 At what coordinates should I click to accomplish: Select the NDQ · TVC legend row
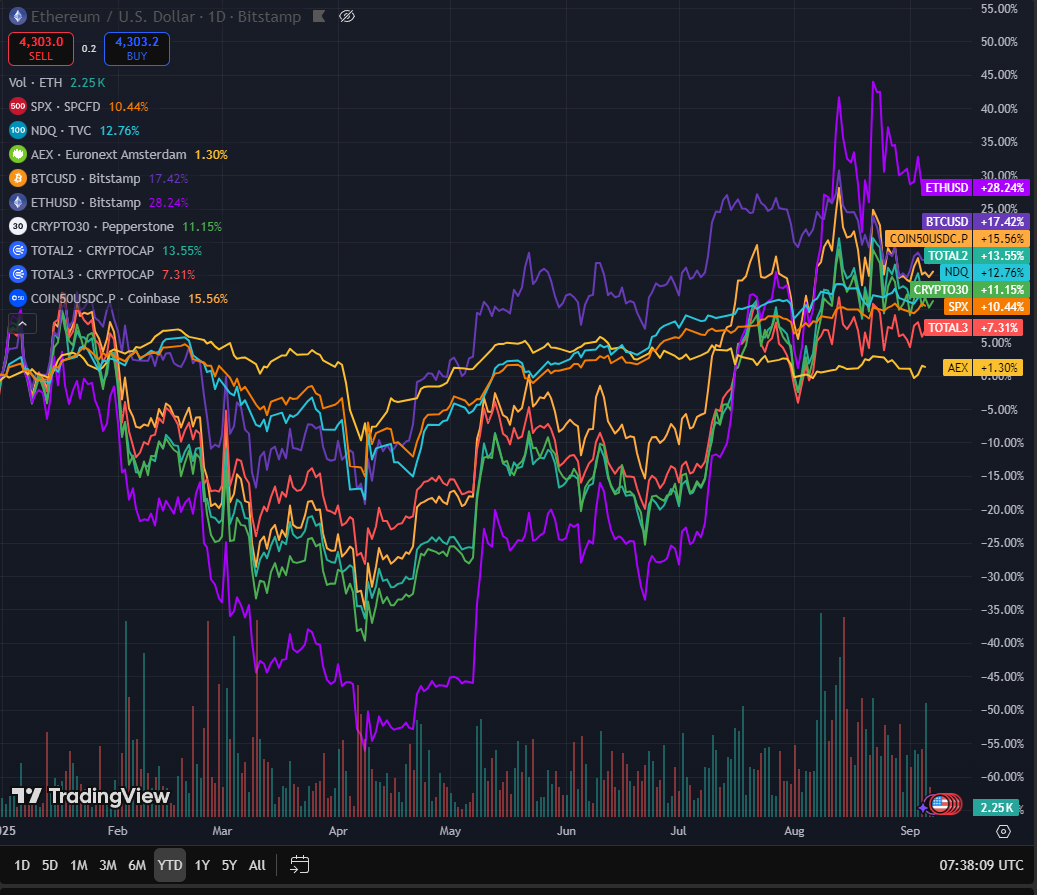(x=75, y=130)
